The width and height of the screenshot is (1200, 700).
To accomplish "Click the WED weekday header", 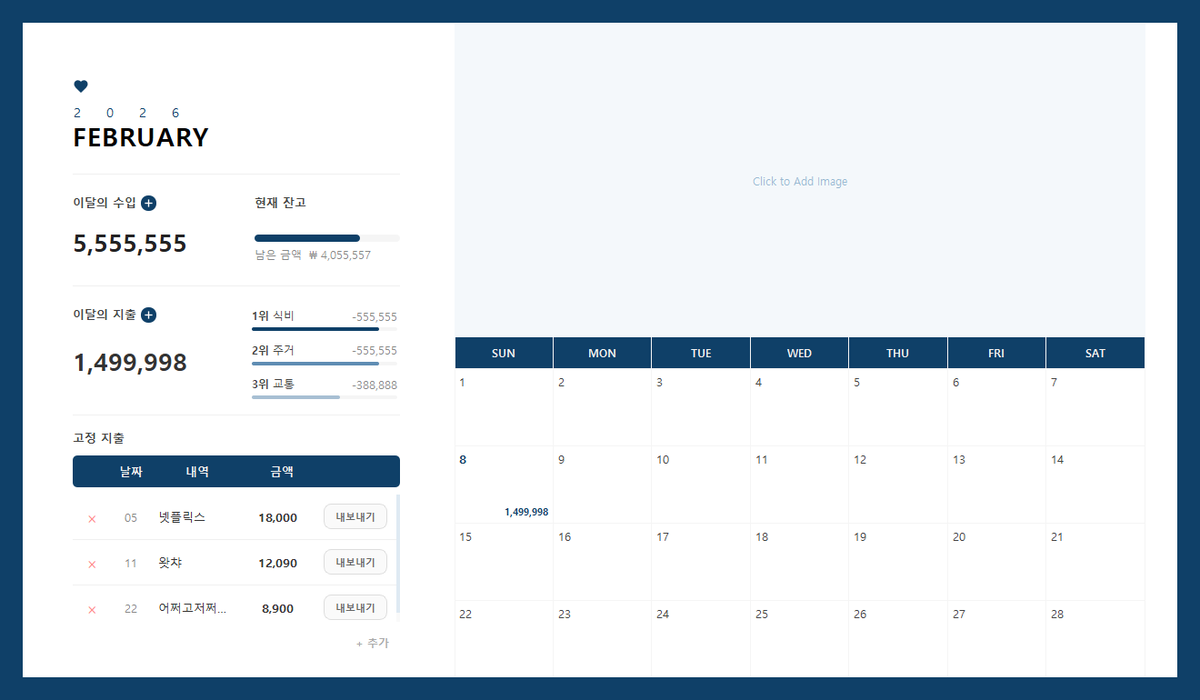I will click(x=800, y=353).
